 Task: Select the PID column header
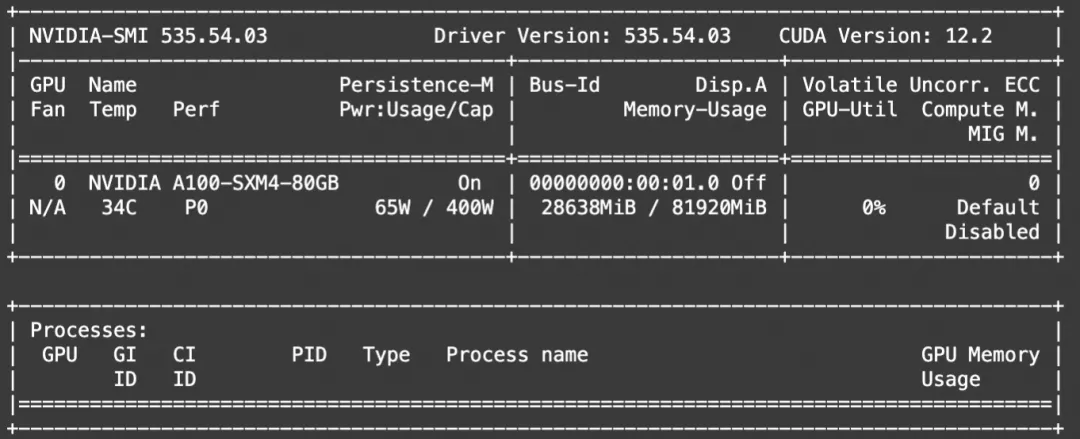coord(309,355)
